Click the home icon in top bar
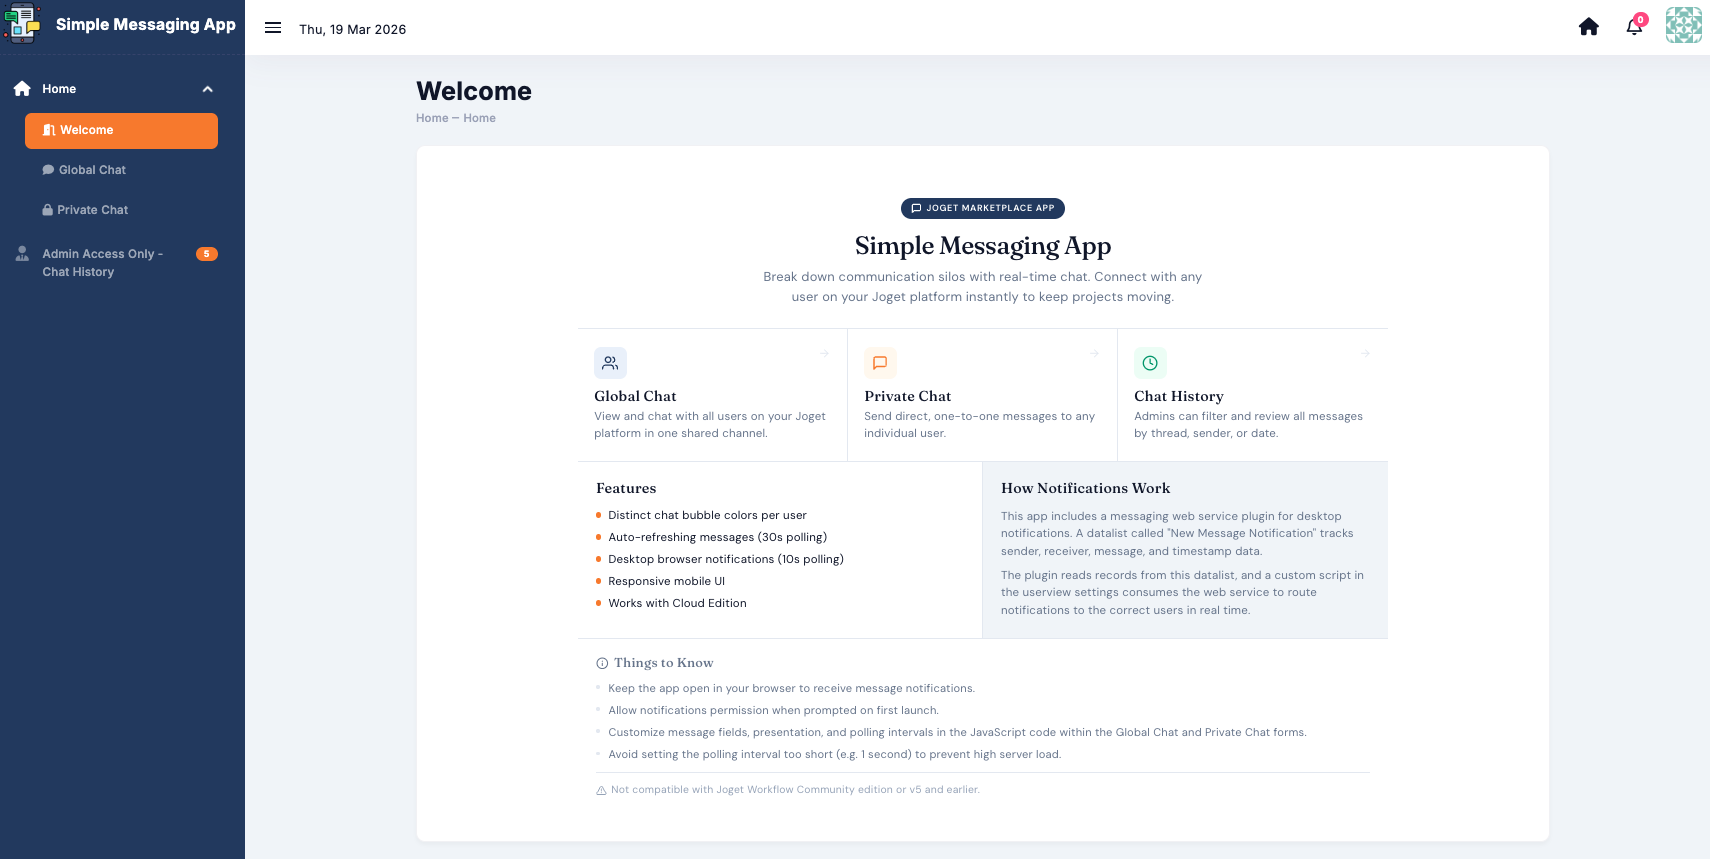Screen dimensions: 1710x859 pyautogui.click(x=1588, y=27)
